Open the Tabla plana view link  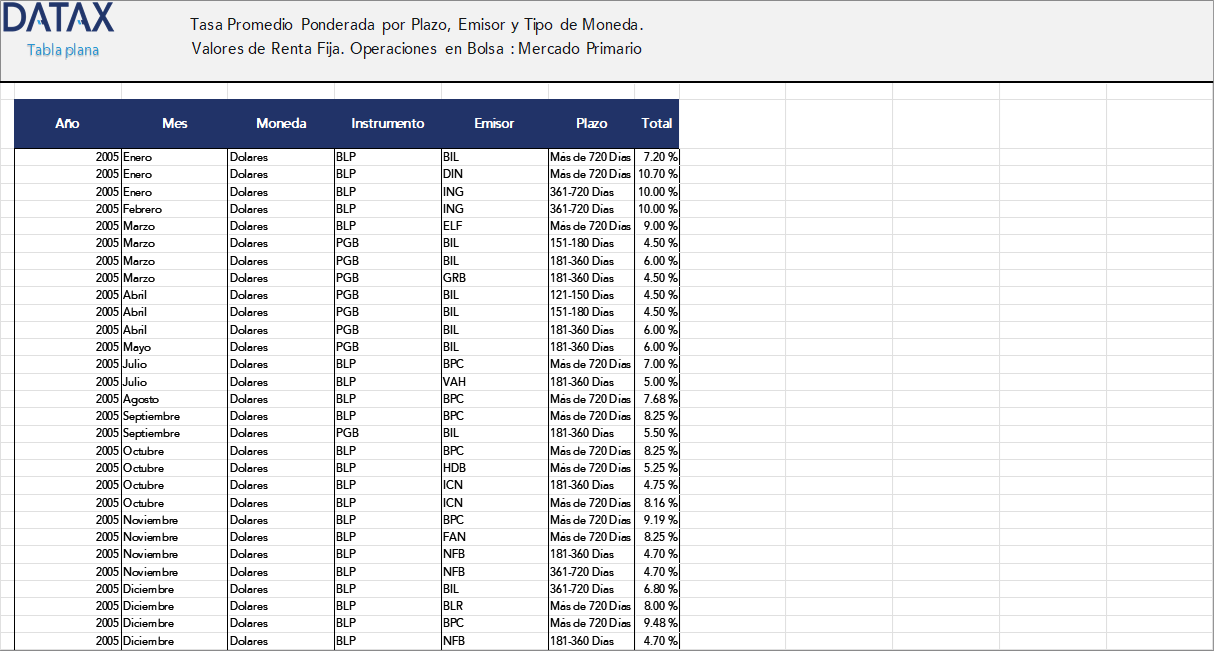60,49
